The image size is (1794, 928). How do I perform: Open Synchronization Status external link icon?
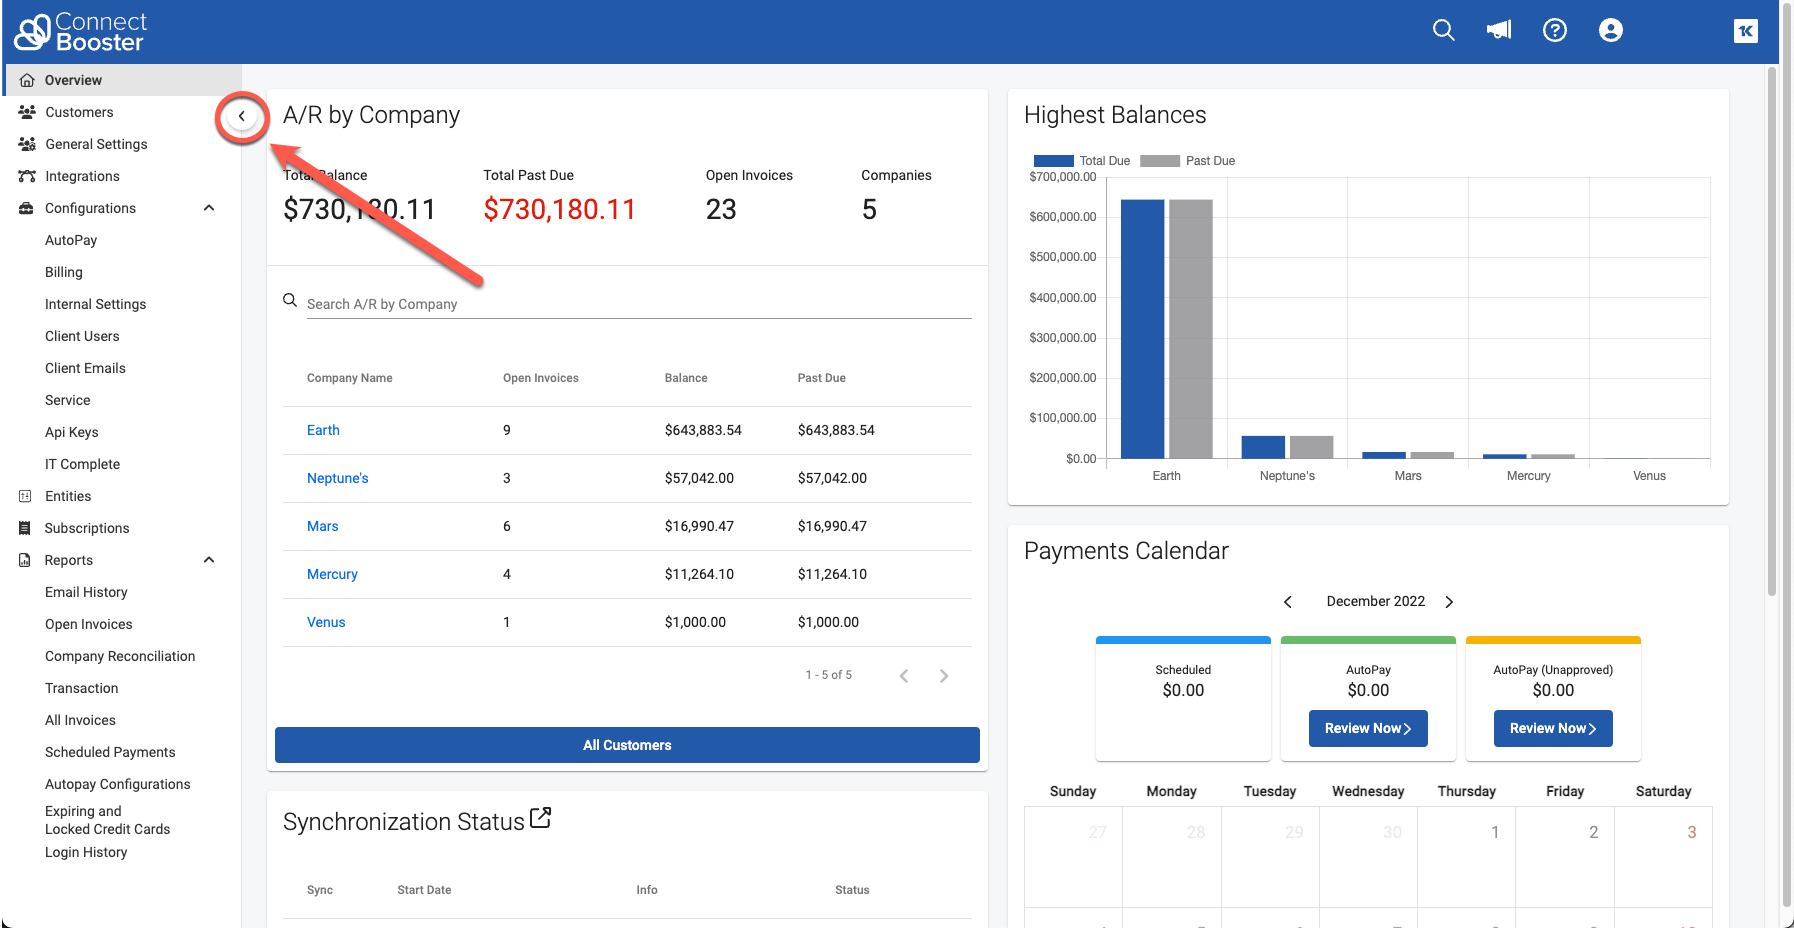tap(541, 818)
